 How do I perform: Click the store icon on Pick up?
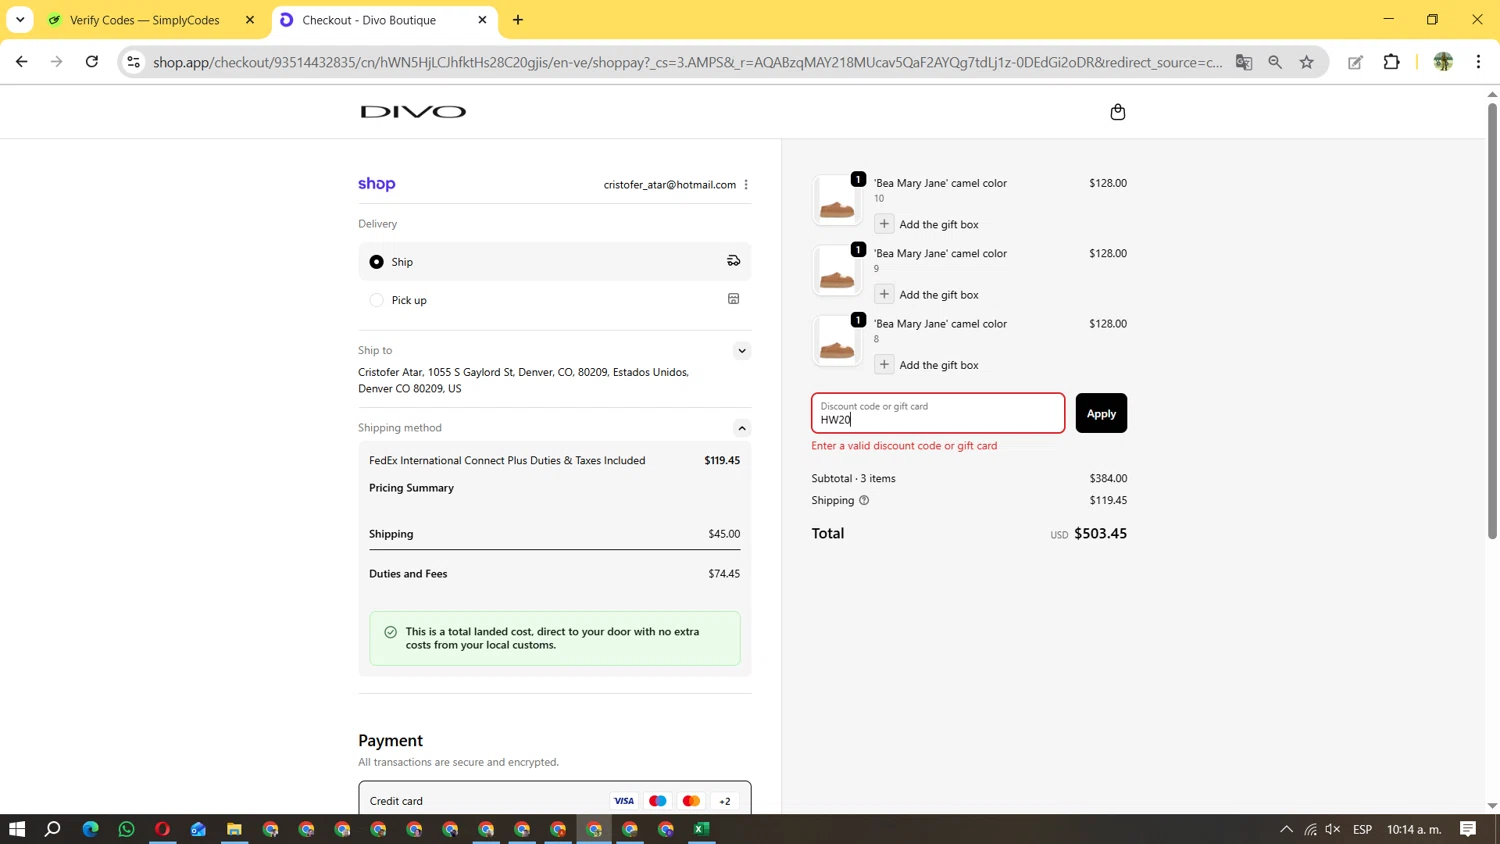(x=733, y=299)
